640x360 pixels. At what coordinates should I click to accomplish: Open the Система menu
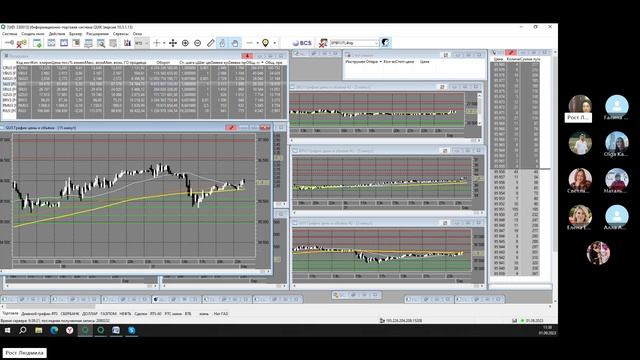pyautogui.click(x=9, y=34)
